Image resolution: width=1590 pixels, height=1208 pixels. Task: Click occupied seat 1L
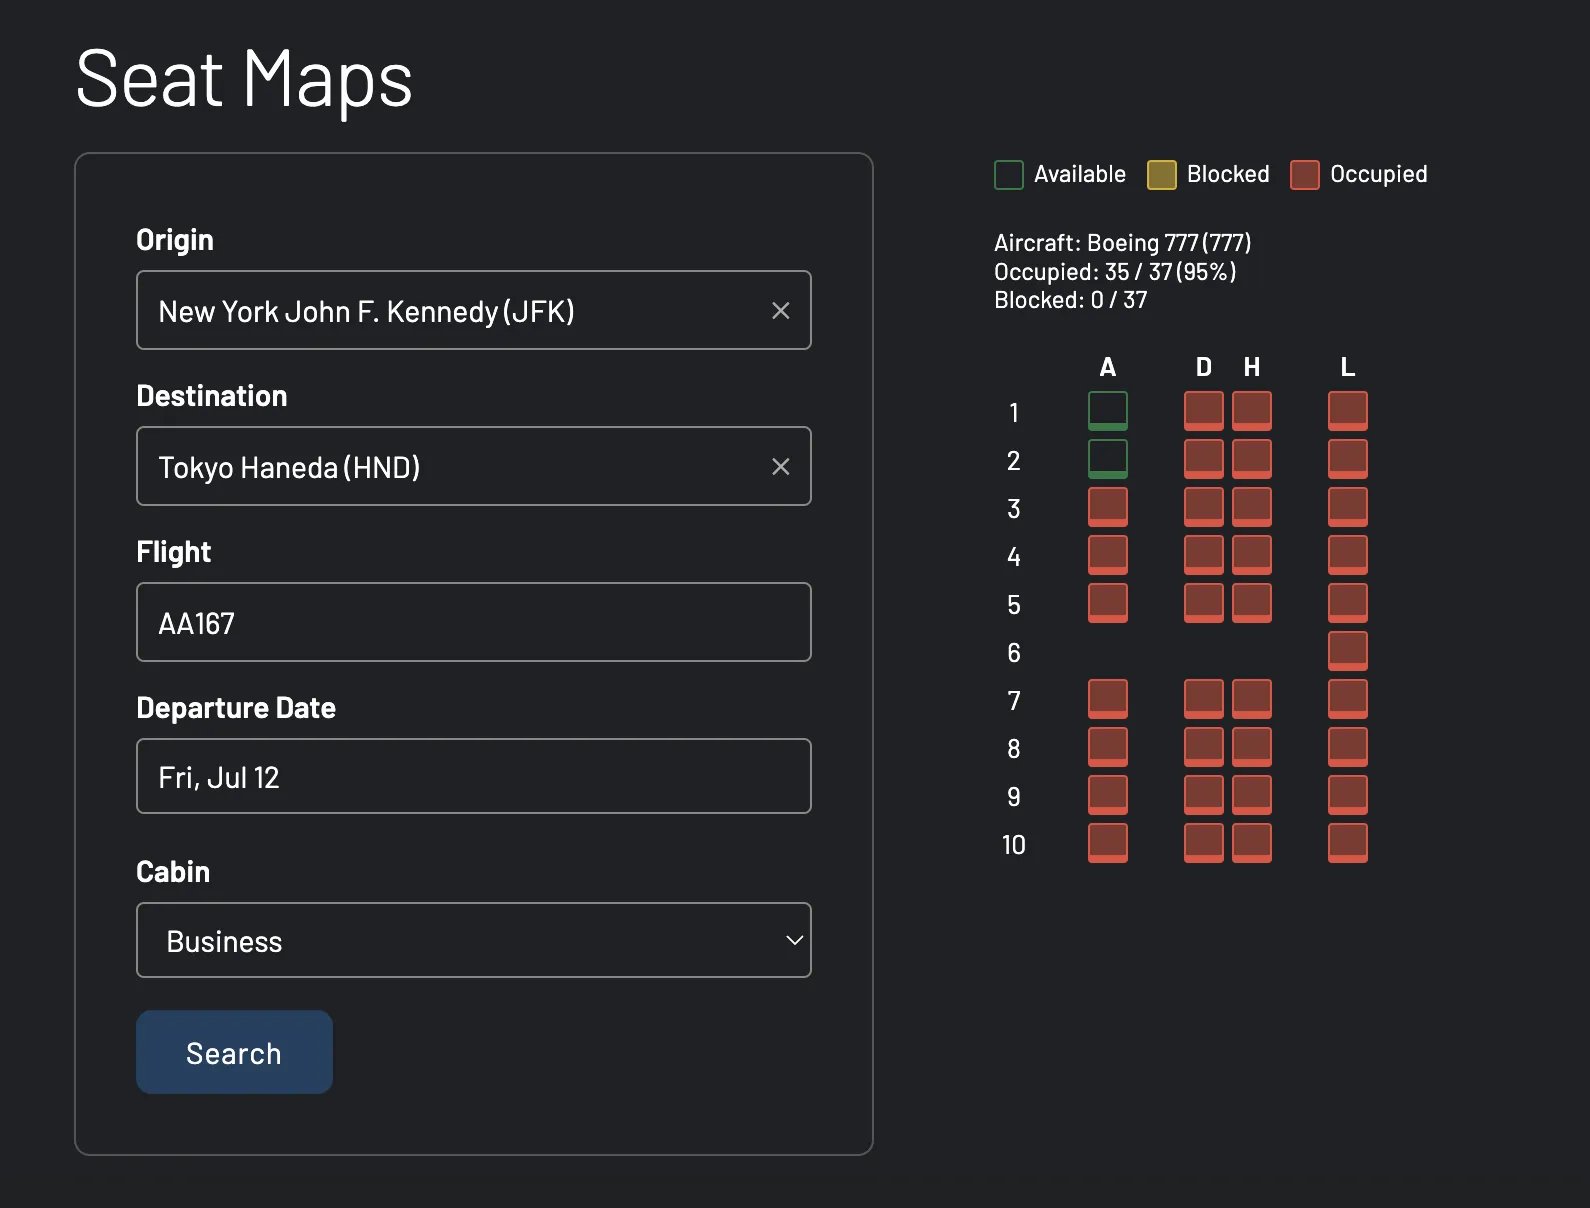coord(1348,411)
